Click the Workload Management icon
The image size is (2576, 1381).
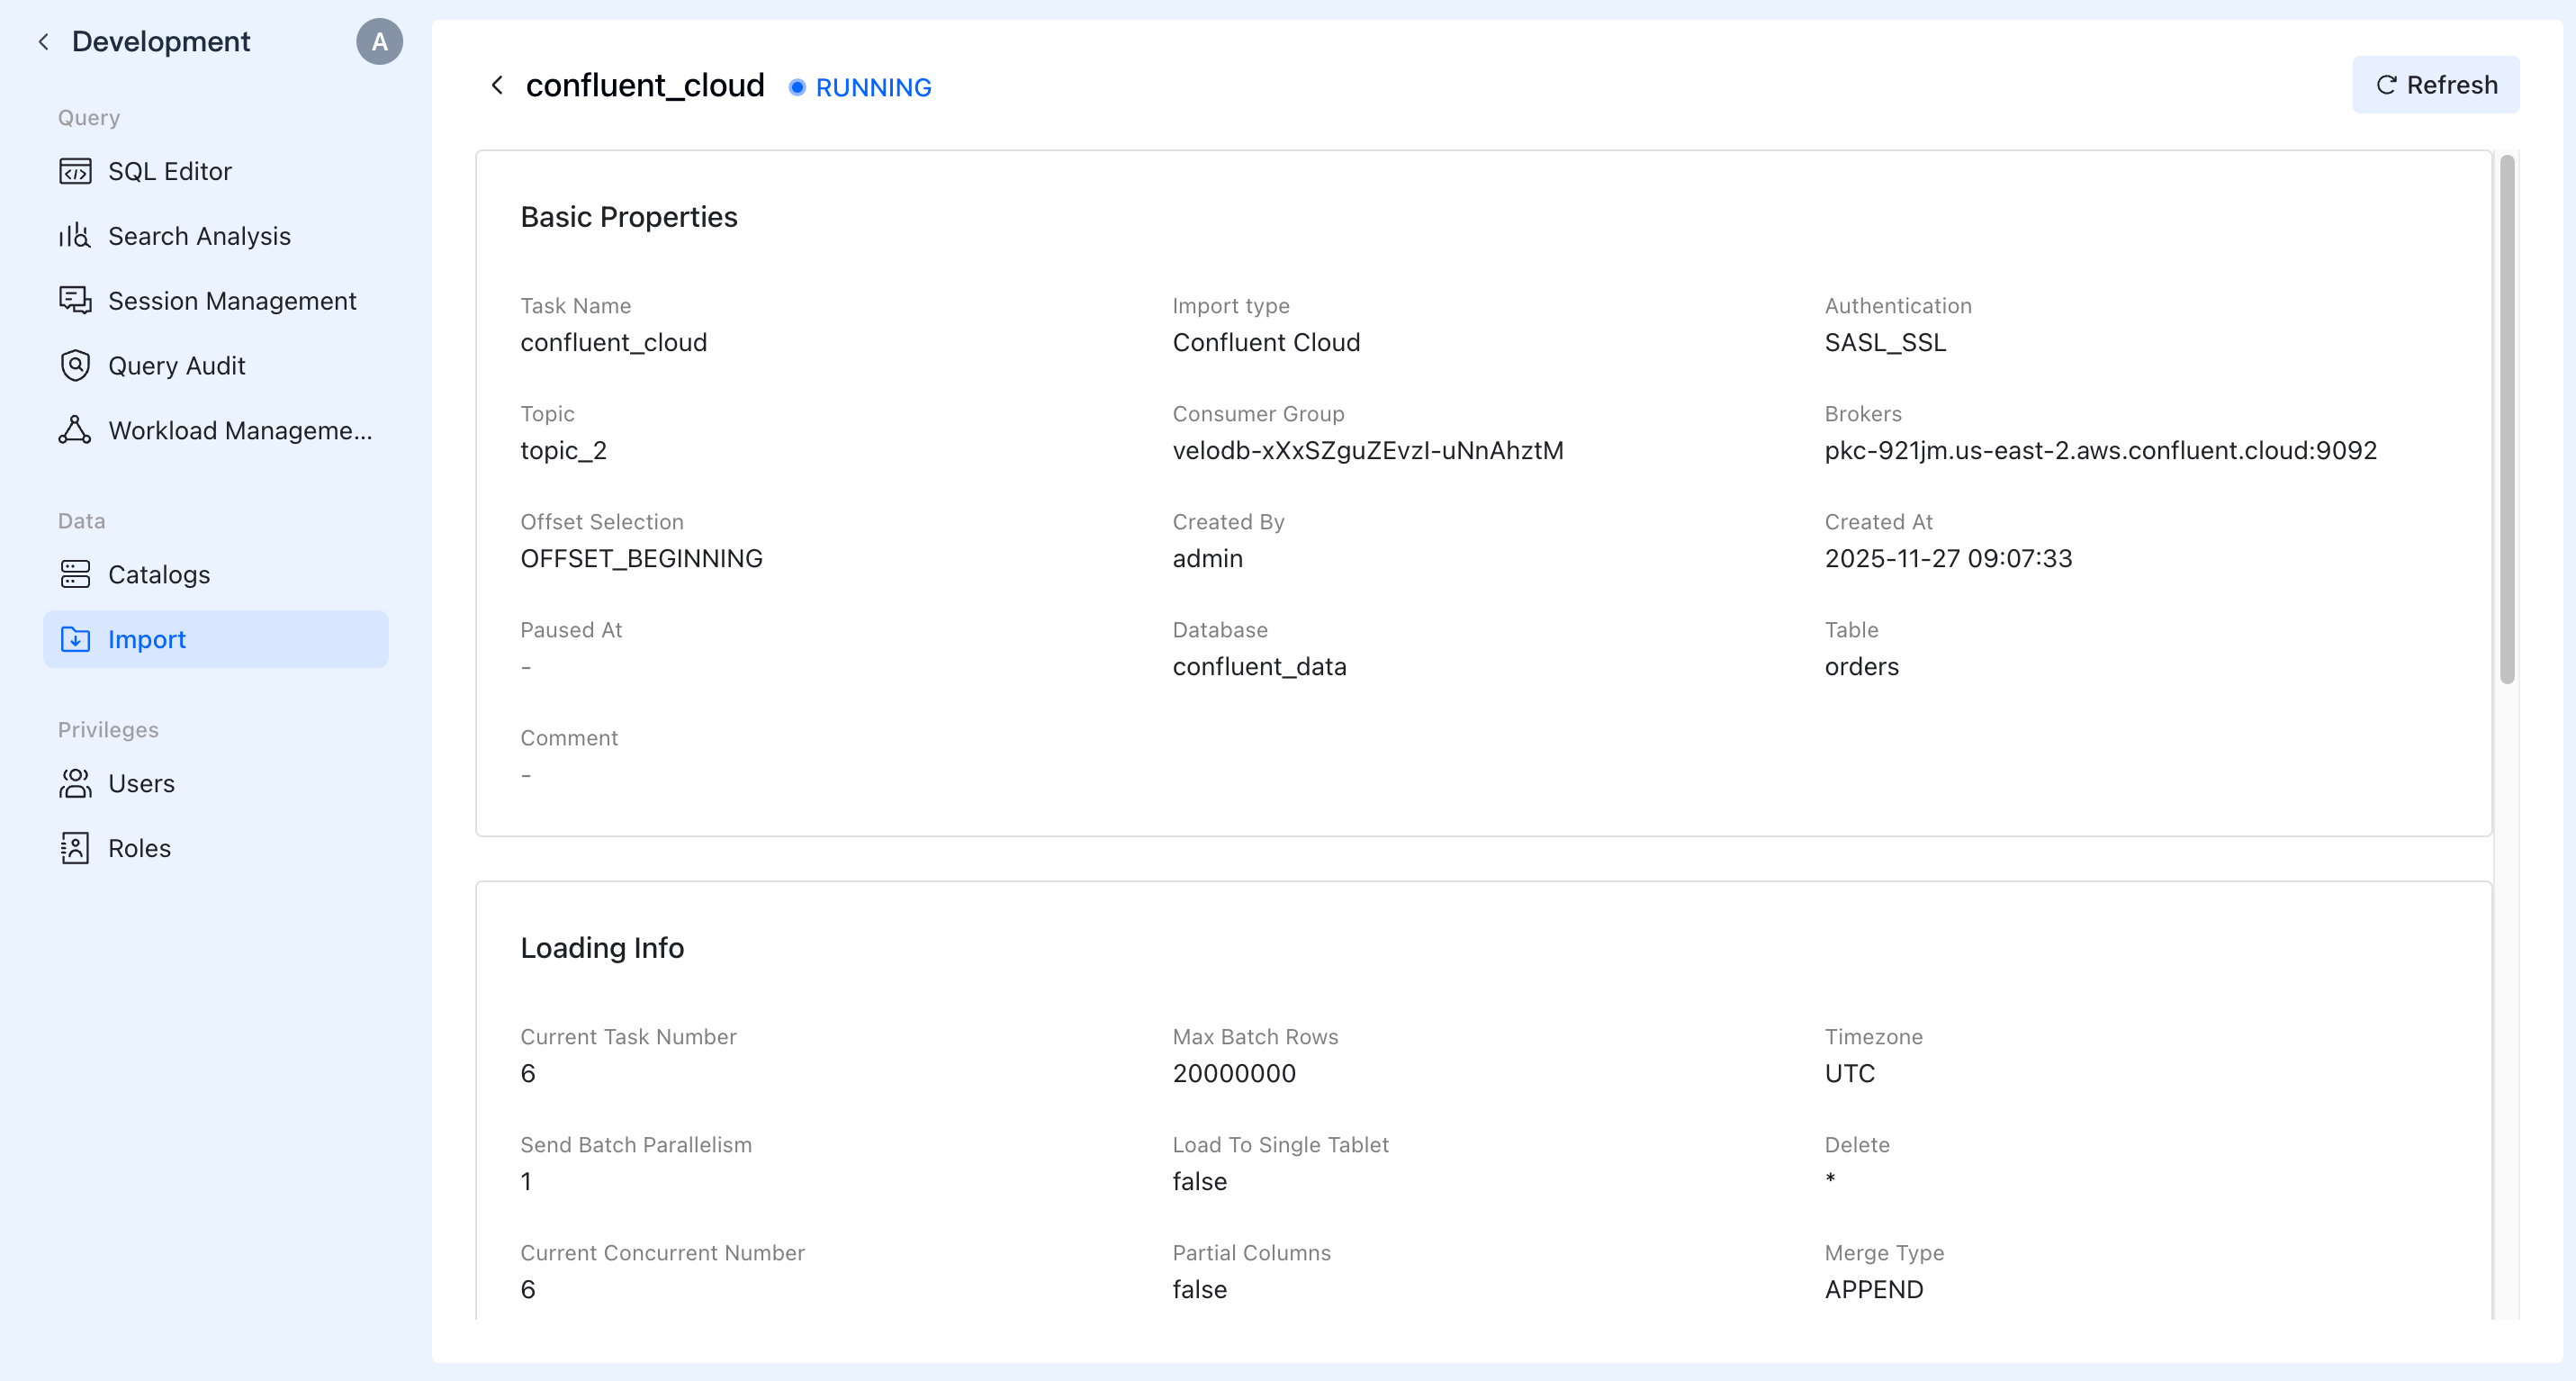click(x=75, y=430)
